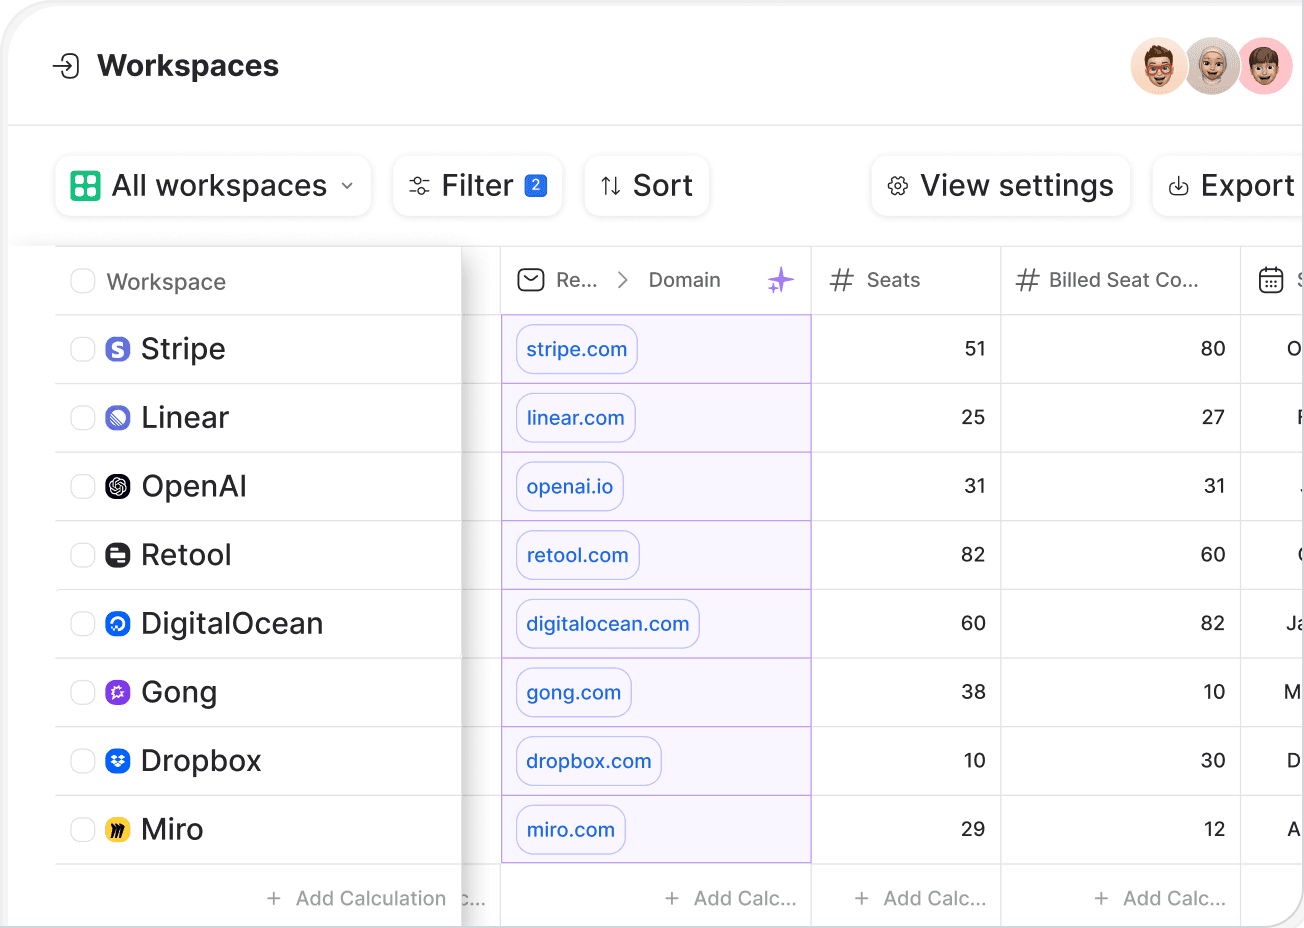
Task: Click the Retool logo icon
Action: pos(118,555)
